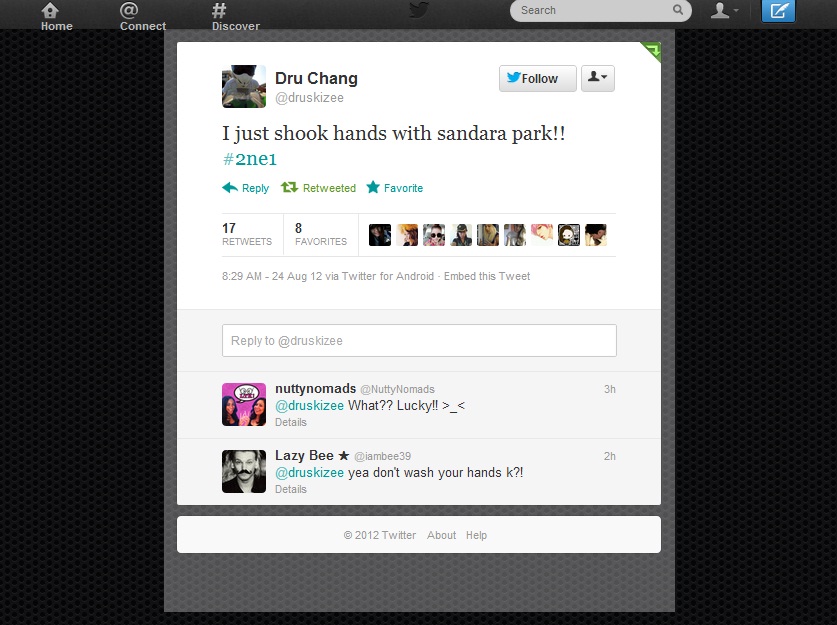Compose new tweet with blue quill icon
This screenshot has width=837, height=625.
[x=778, y=11]
